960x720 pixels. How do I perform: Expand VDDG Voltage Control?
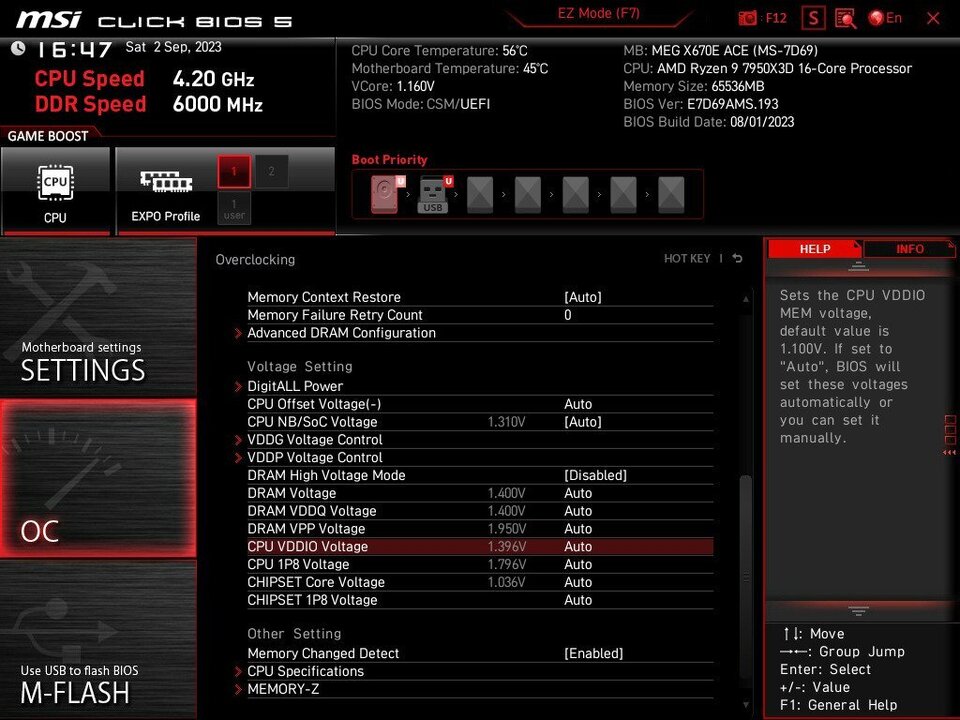(314, 440)
